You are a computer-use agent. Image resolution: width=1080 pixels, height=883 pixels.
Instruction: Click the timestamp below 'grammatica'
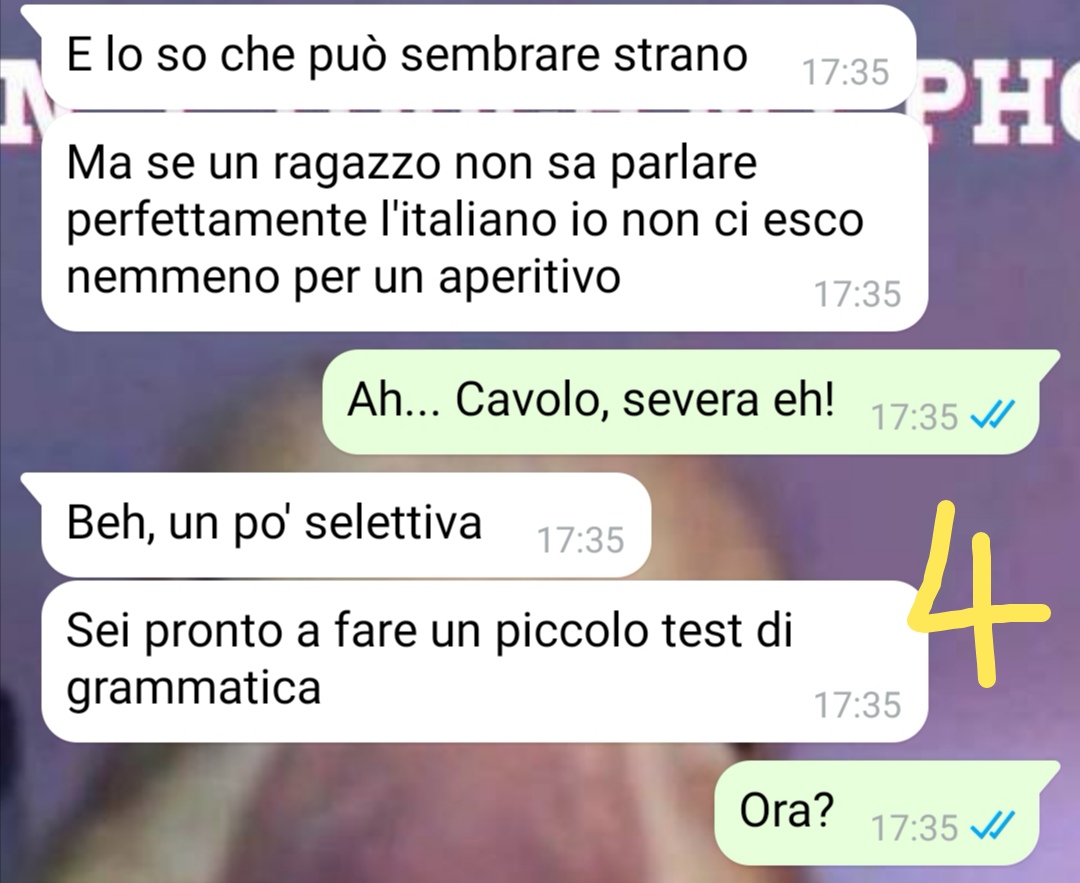pyautogui.click(x=858, y=705)
